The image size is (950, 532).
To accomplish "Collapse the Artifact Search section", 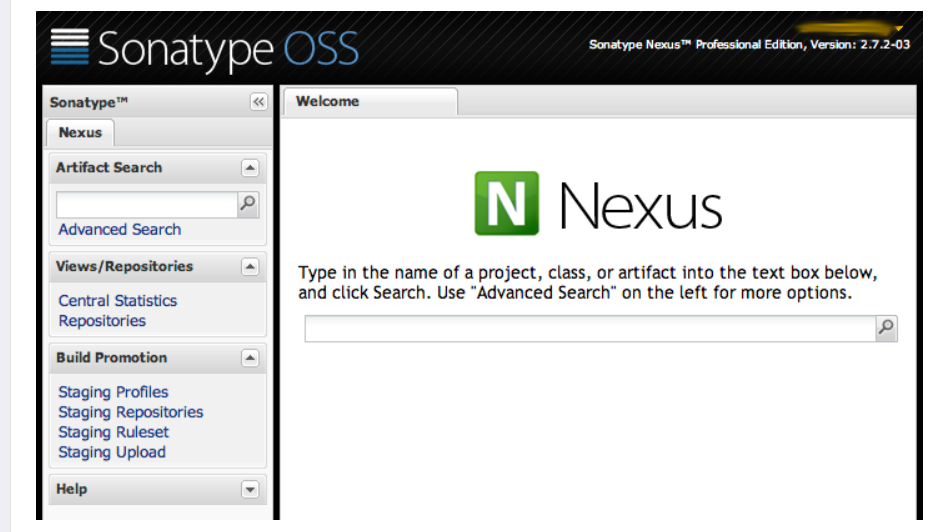I will (250, 168).
